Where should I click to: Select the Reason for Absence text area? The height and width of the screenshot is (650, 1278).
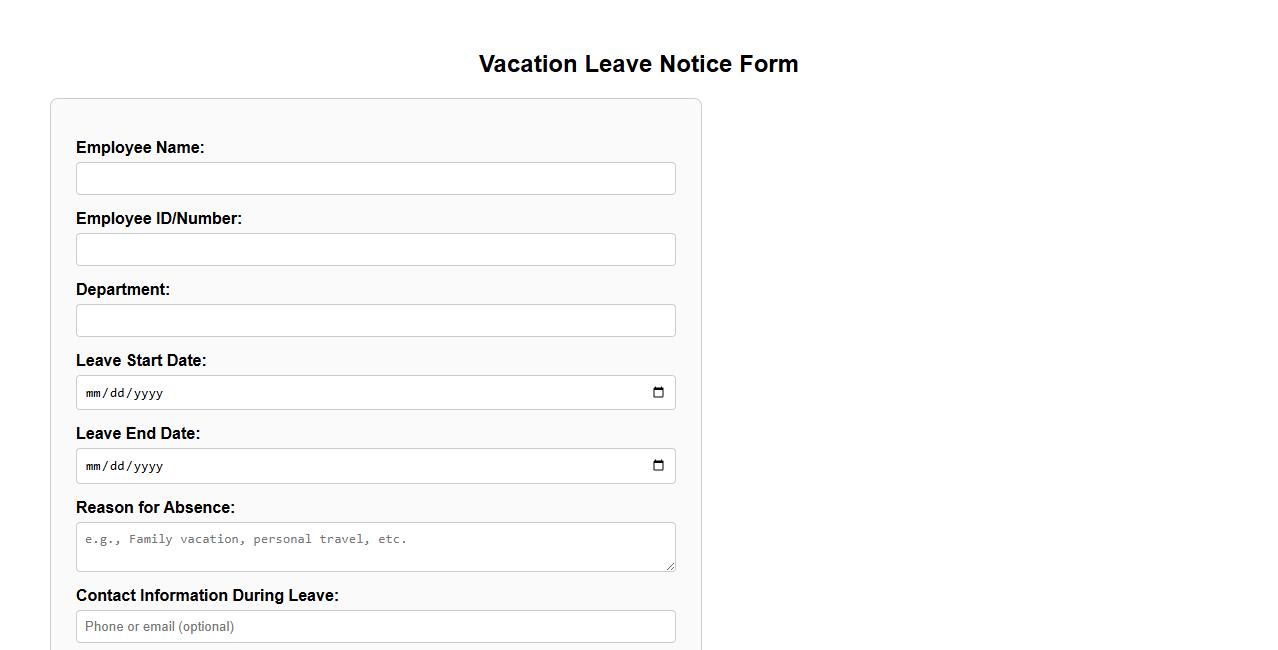coord(375,546)
